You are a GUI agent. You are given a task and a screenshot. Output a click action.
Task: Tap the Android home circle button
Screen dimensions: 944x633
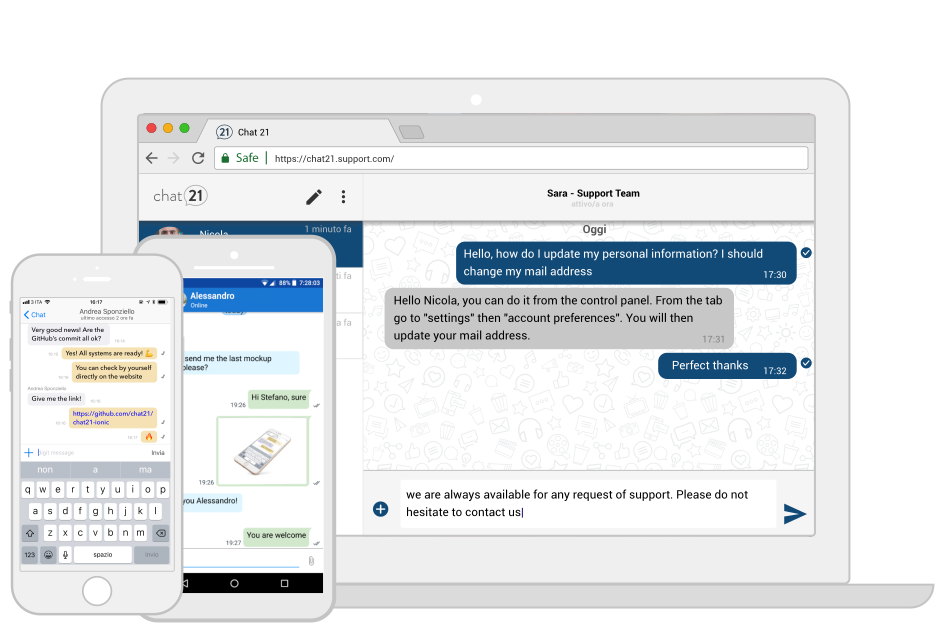tap(234, 583)
